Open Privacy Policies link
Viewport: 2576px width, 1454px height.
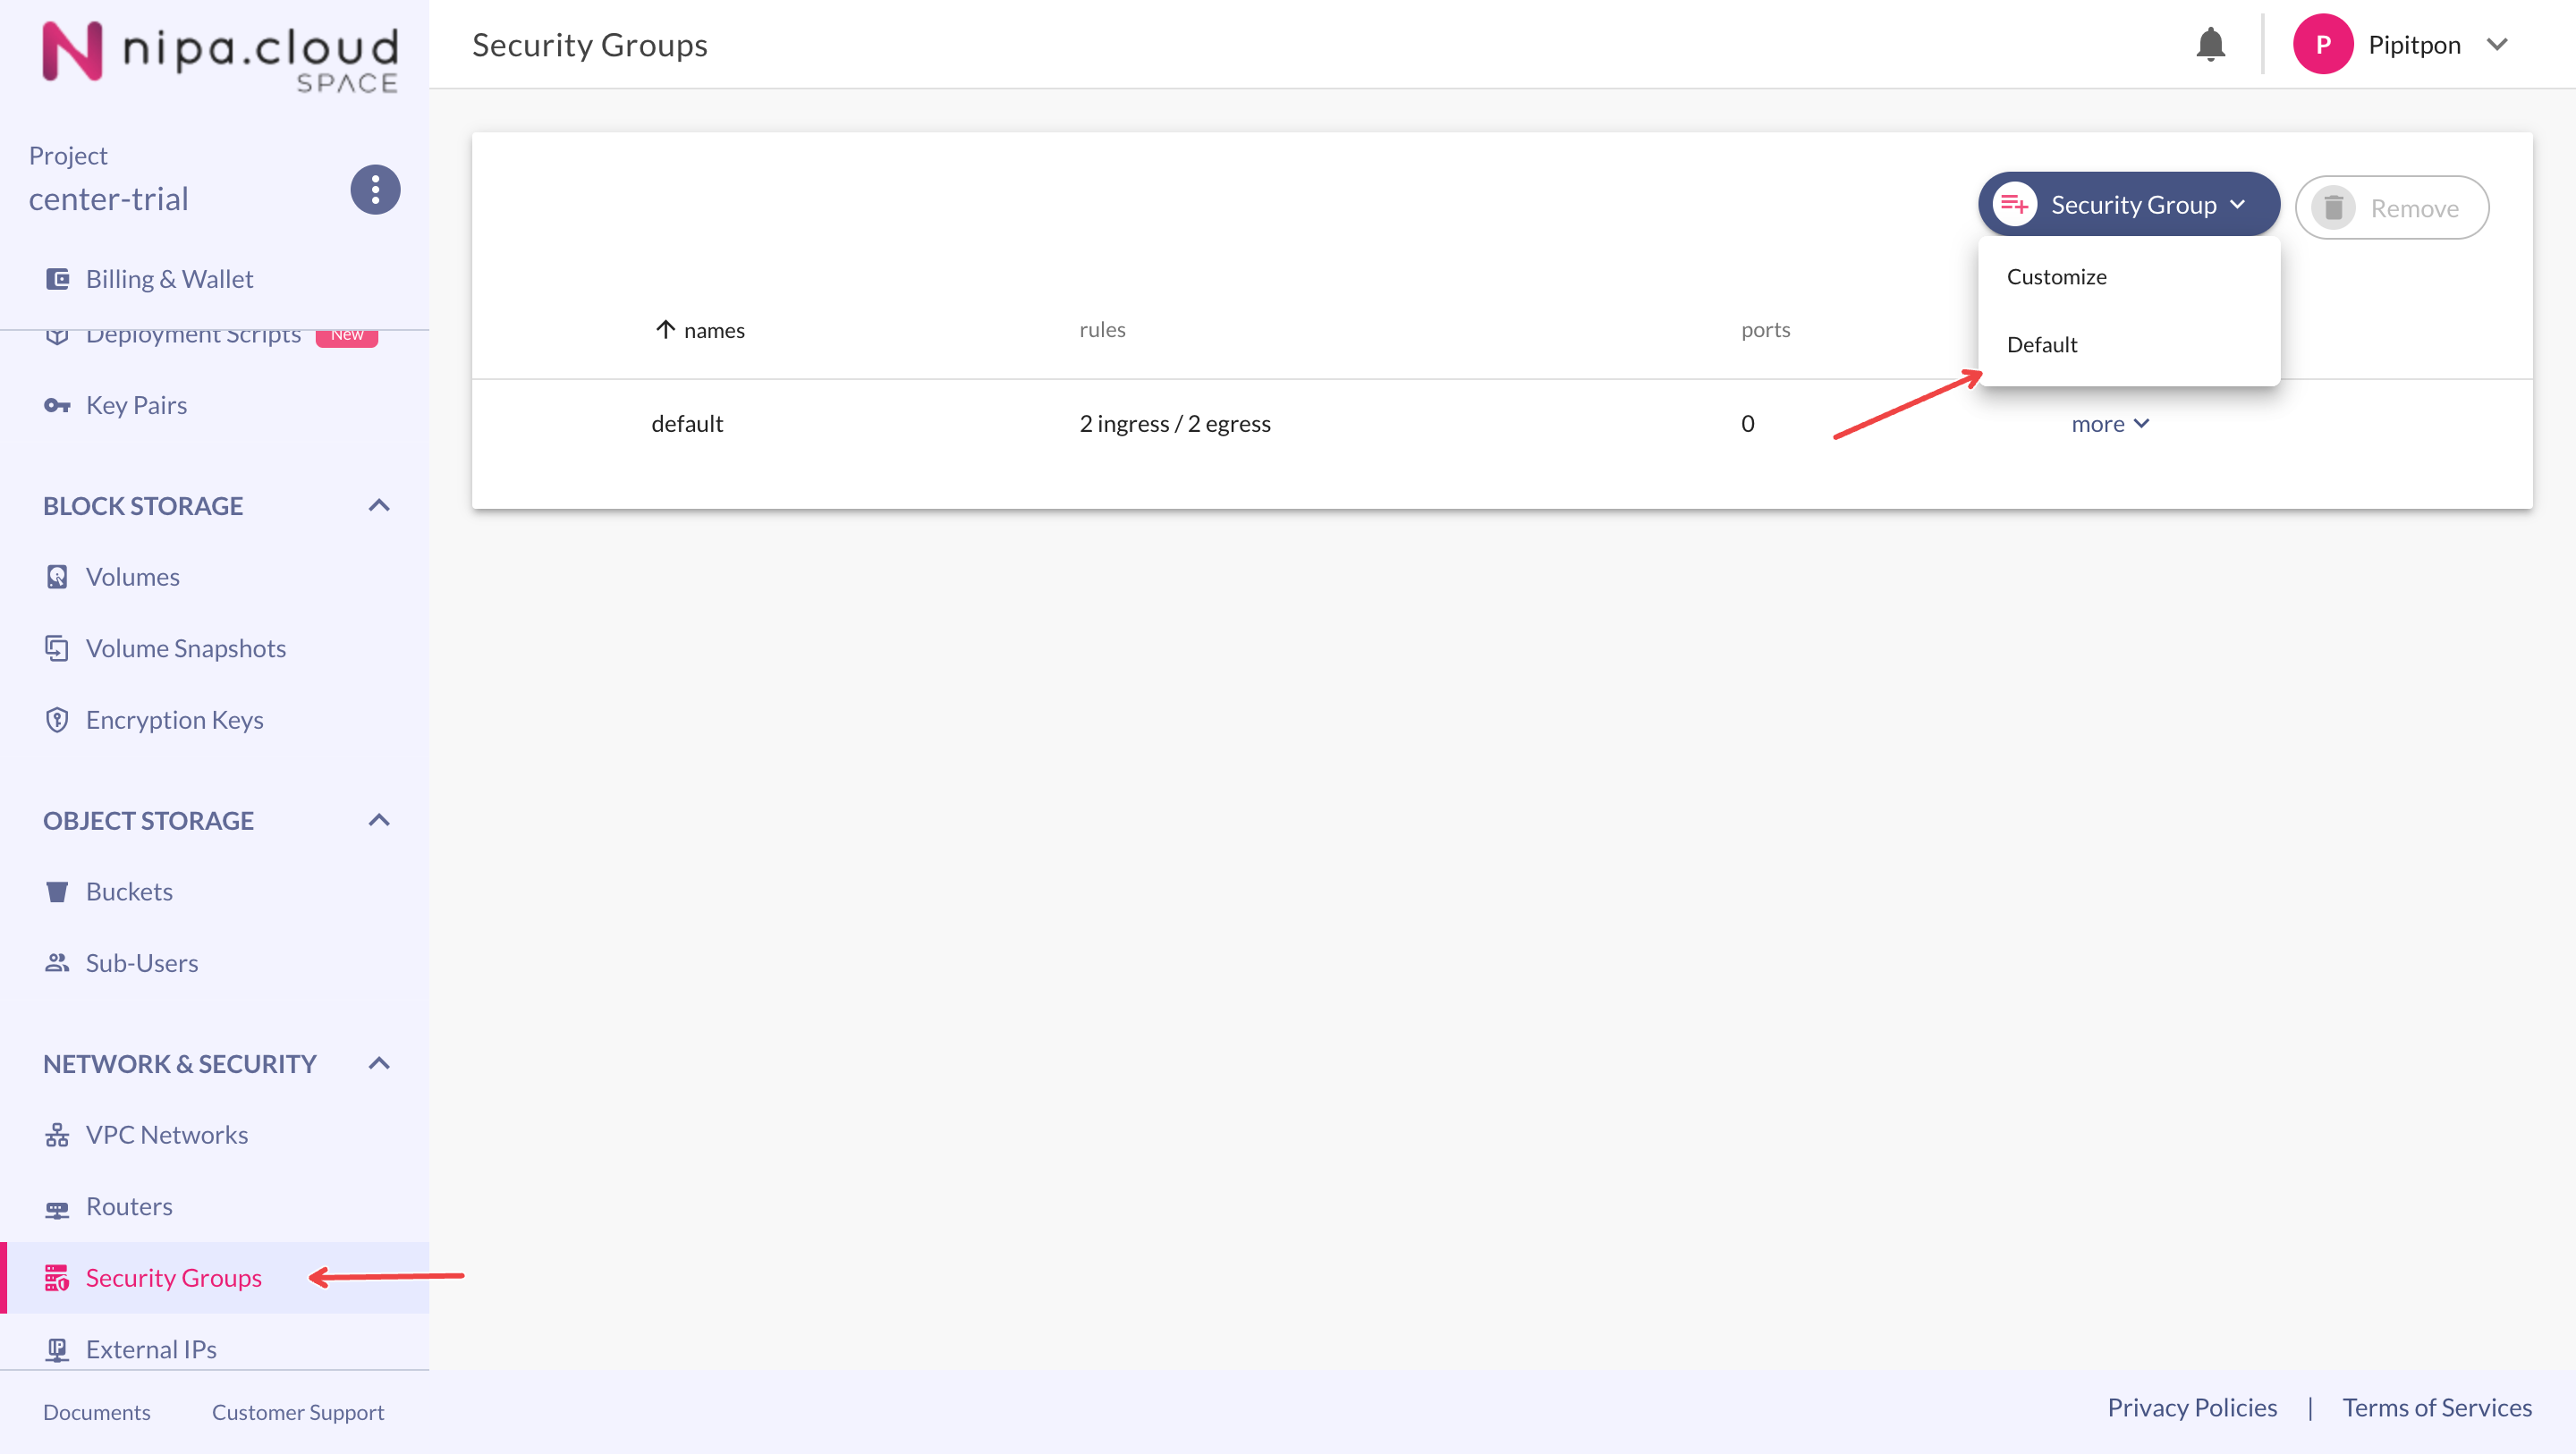click(2191, 1408)
